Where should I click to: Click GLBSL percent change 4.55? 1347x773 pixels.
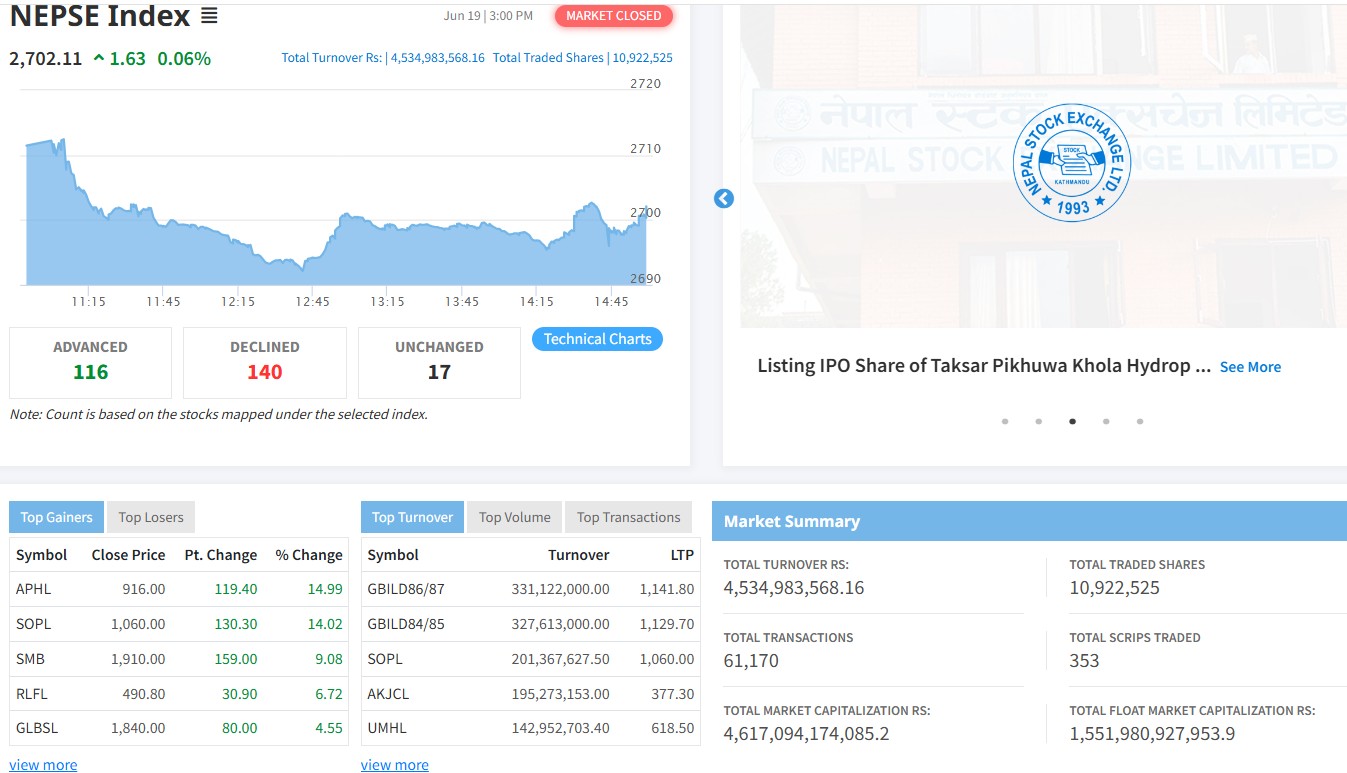point(329,728)
